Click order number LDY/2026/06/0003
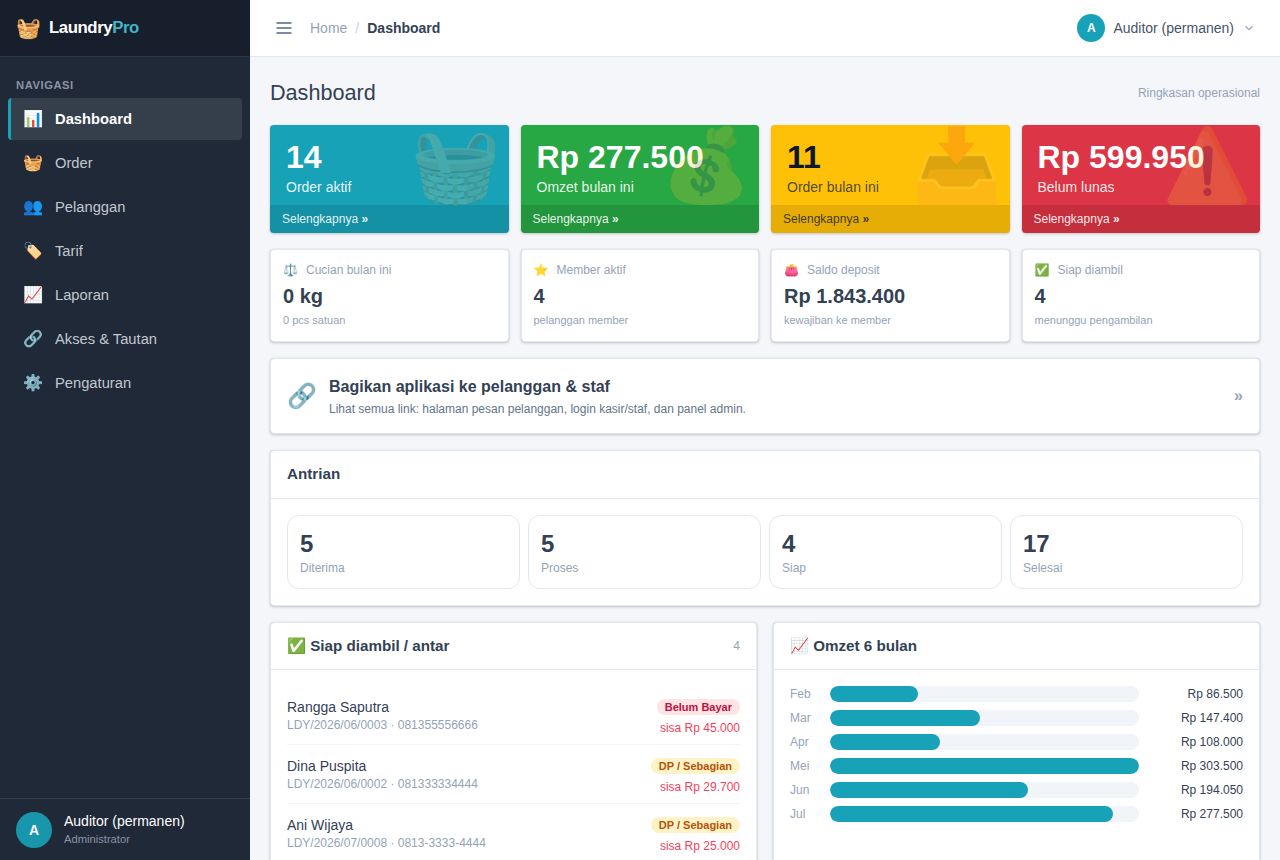Viewport: 1280px width, 860px height. (337, 725)
